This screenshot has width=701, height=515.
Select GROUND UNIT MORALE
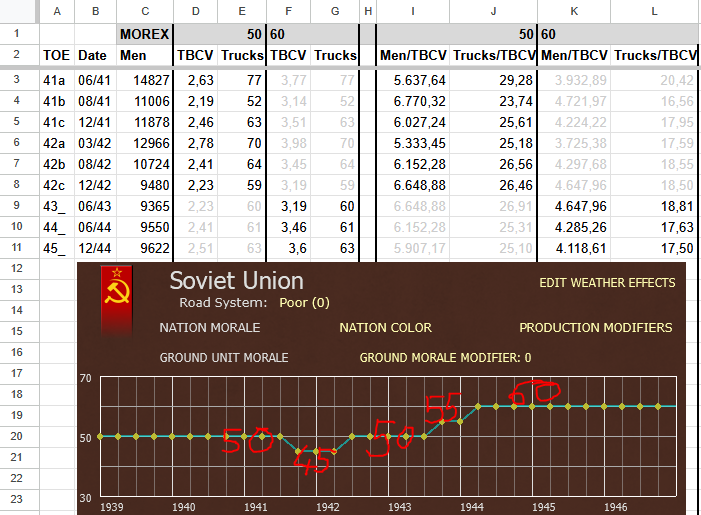(224, 358)
